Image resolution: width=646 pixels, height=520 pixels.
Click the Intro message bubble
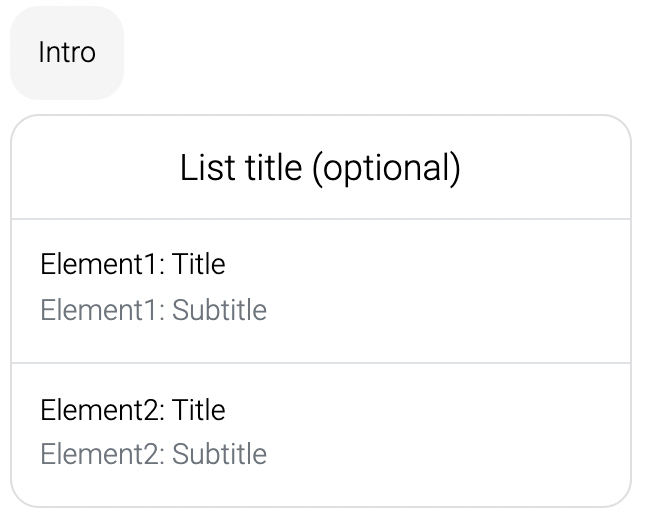click(x=67, y=53)
